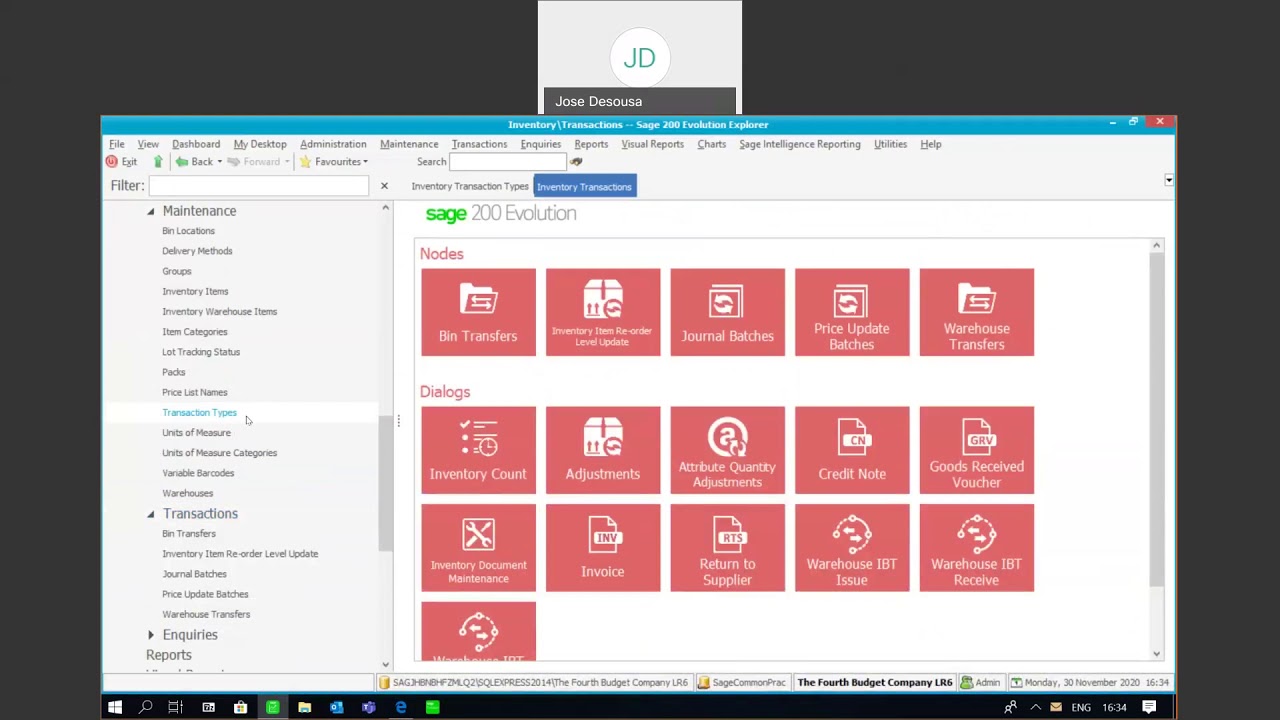The width and height of the screenshot is (1280, 720).
Task: Click the SageCommonPrac status bar entry
Action: click(x=741, y=683)
